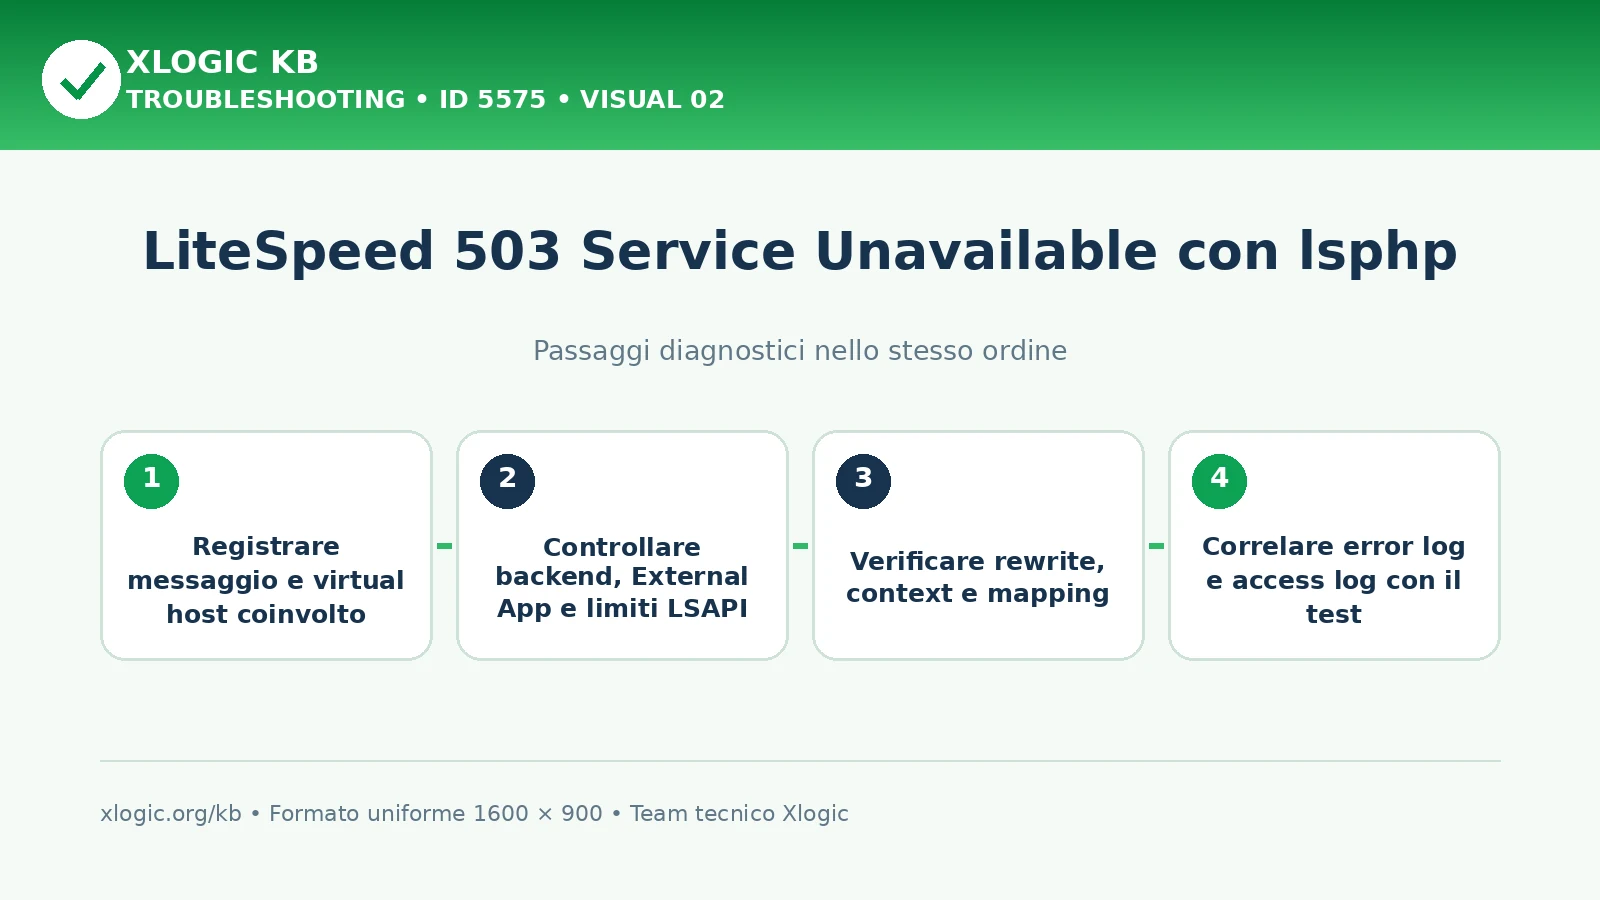Image resolution: width=1600 pixels, height=900 pixels.
Task: Select 'Correlare error log e access log con il test' text
Action: pyautogui.click(x=1334, y=580)
